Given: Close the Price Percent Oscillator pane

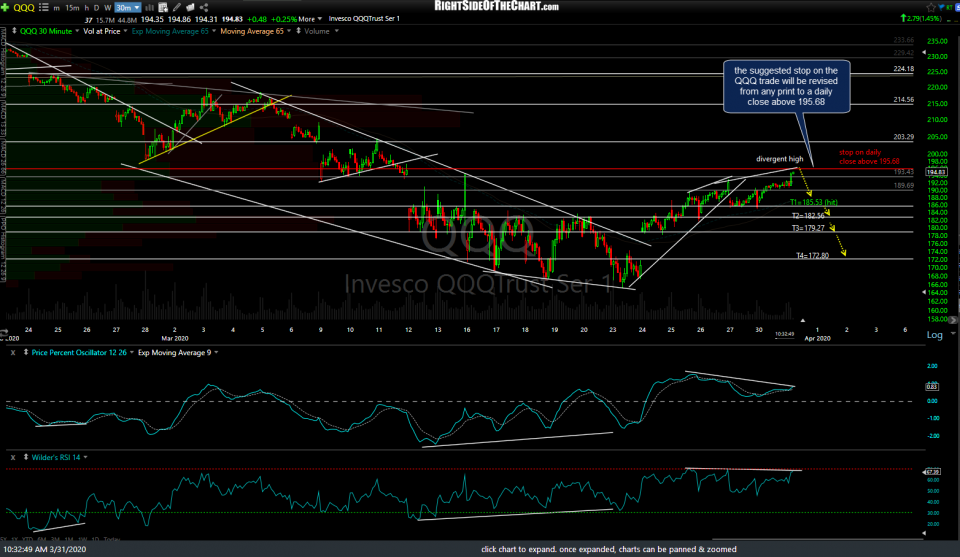Looking at the screenshot, I should (x=13, y=353).
